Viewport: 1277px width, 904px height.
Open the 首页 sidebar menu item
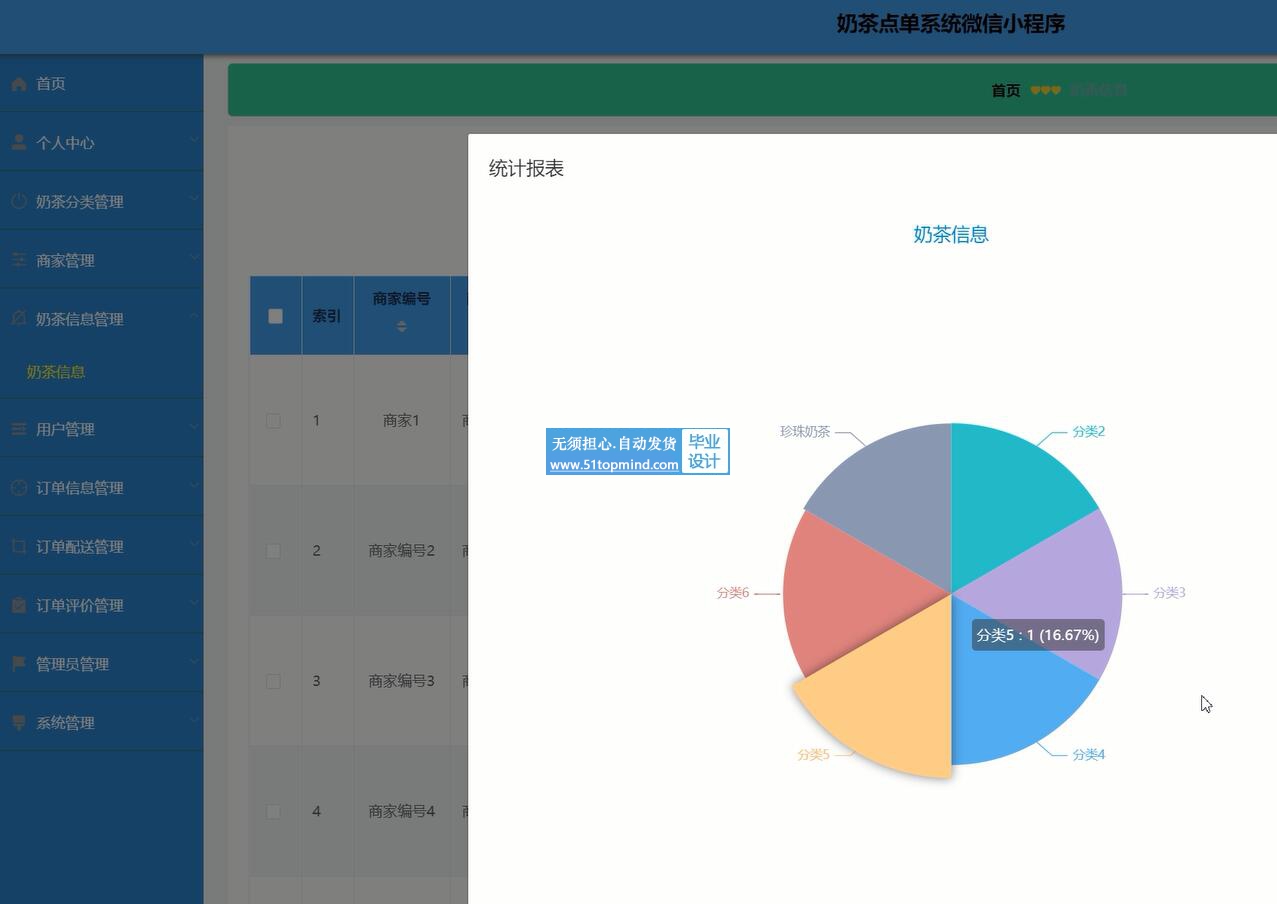(101, 84)
